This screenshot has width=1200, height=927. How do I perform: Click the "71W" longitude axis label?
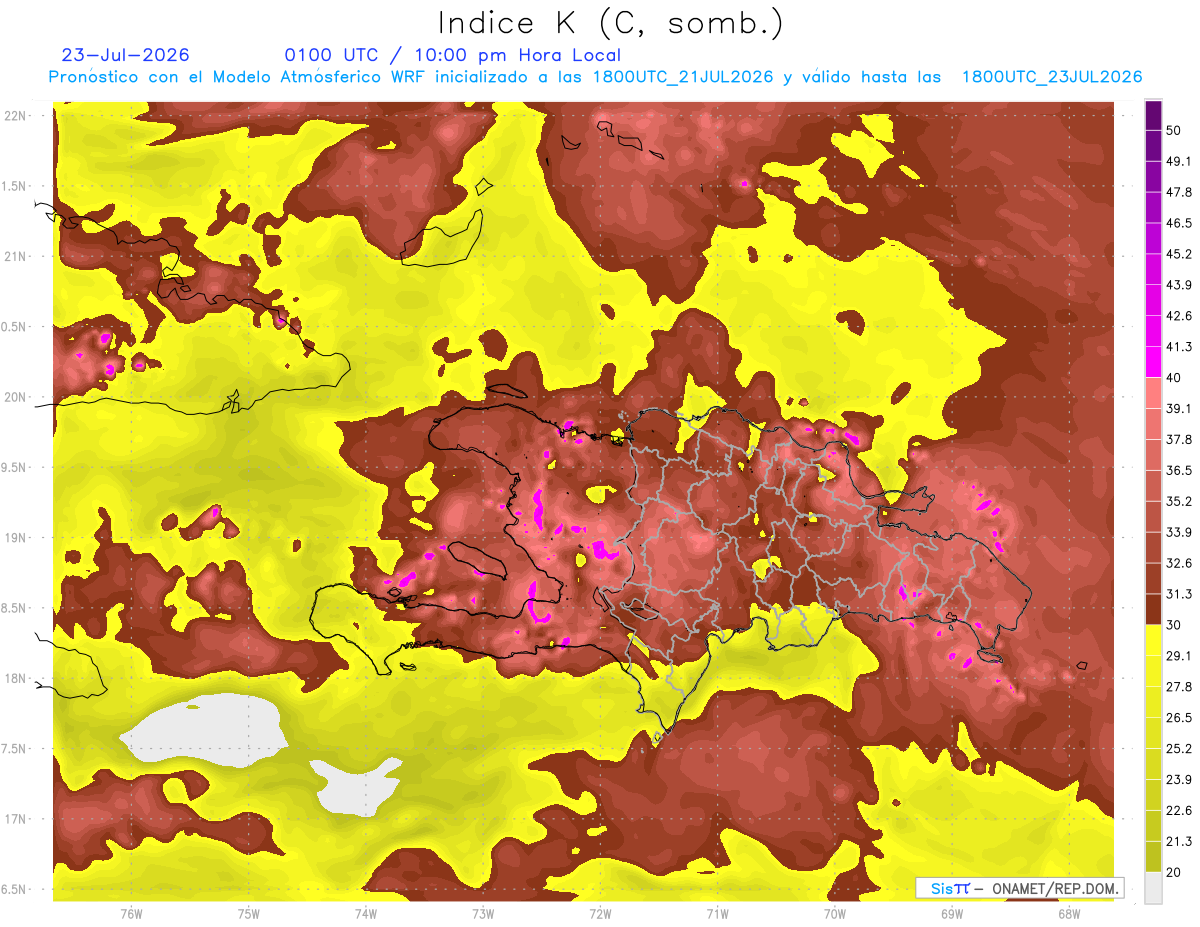tap(717, 913)
